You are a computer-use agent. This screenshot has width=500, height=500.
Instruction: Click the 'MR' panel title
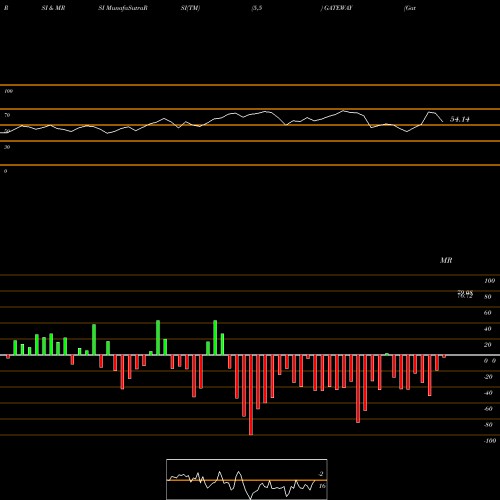click(446, 260)
